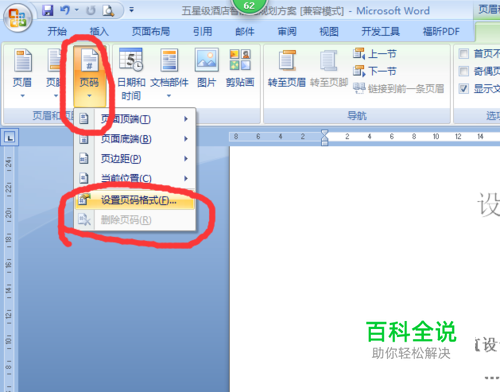Toggle the 首页不同 checkbox
The width and height of the screenshot is (500, 392).
click(x=464, y=53)
